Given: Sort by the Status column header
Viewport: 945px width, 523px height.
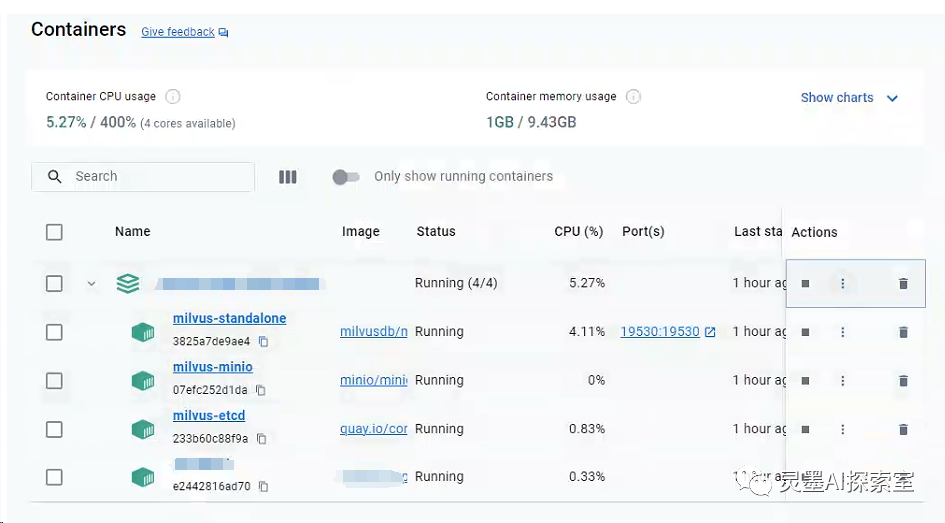Looking at the screenshot, I should 436,231.
